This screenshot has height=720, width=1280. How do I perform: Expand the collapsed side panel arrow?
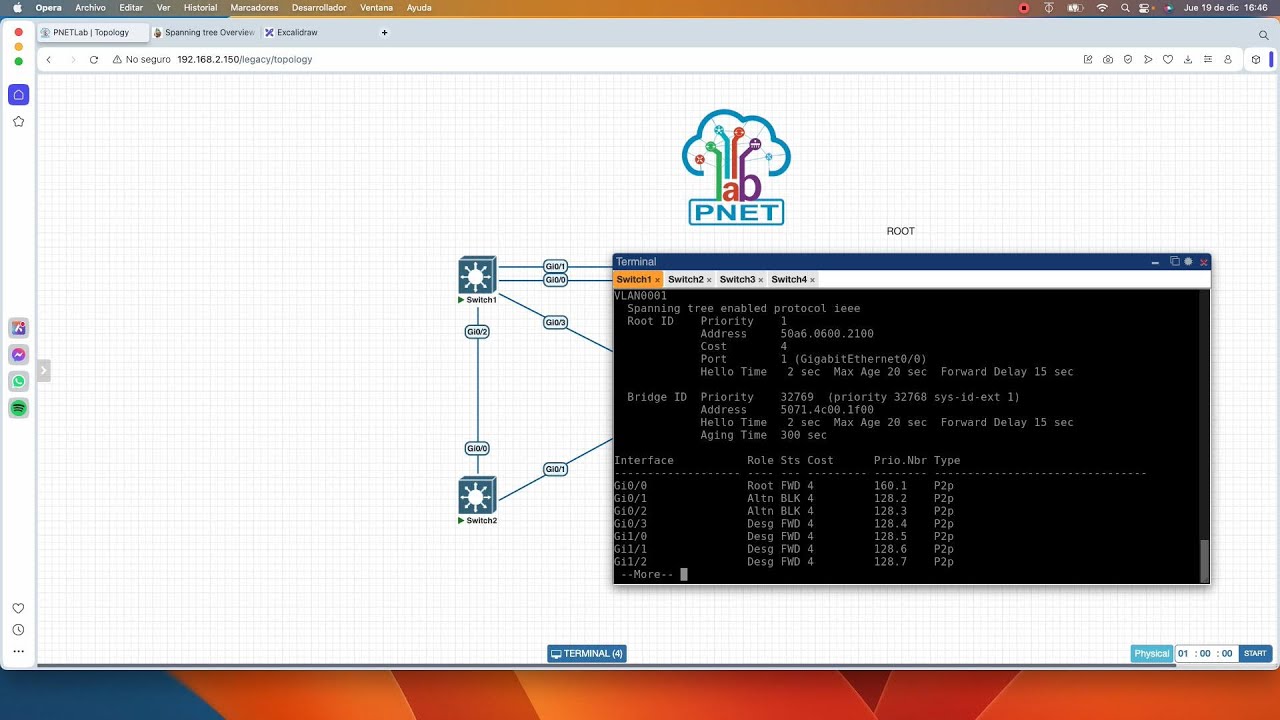[43, 371]
